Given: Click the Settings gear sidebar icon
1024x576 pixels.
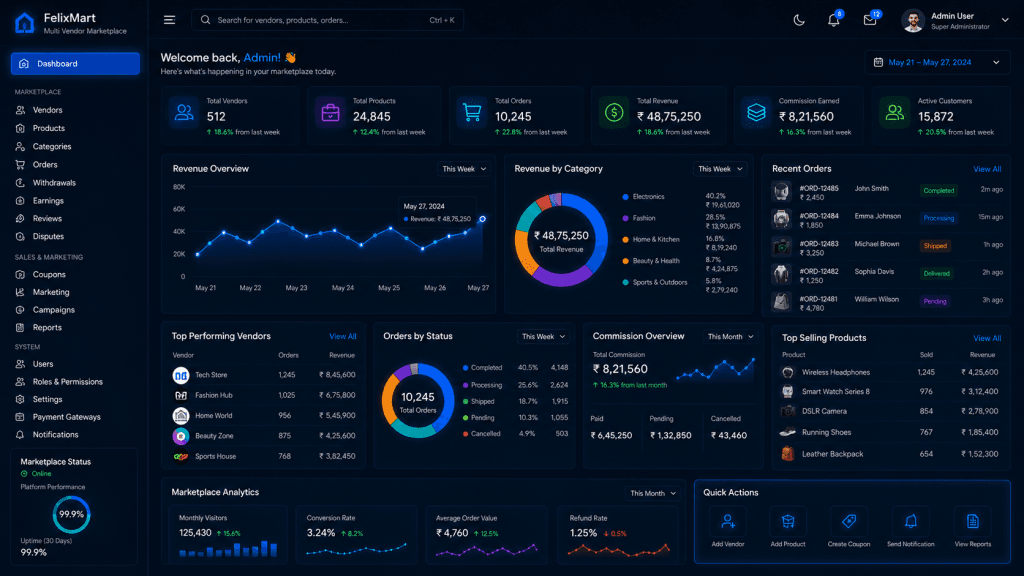Looking at the screenshot, I should (20, 399).
